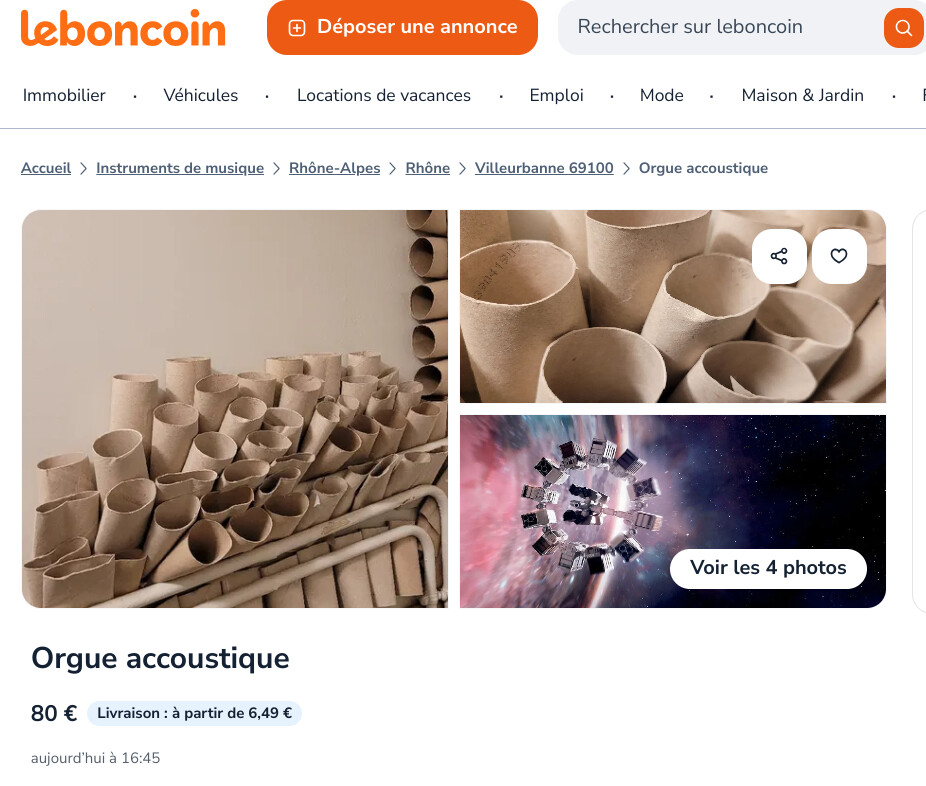This screenshot has width=926, height=786.
Task: Go to the Mode category
Action: point(661,95)
